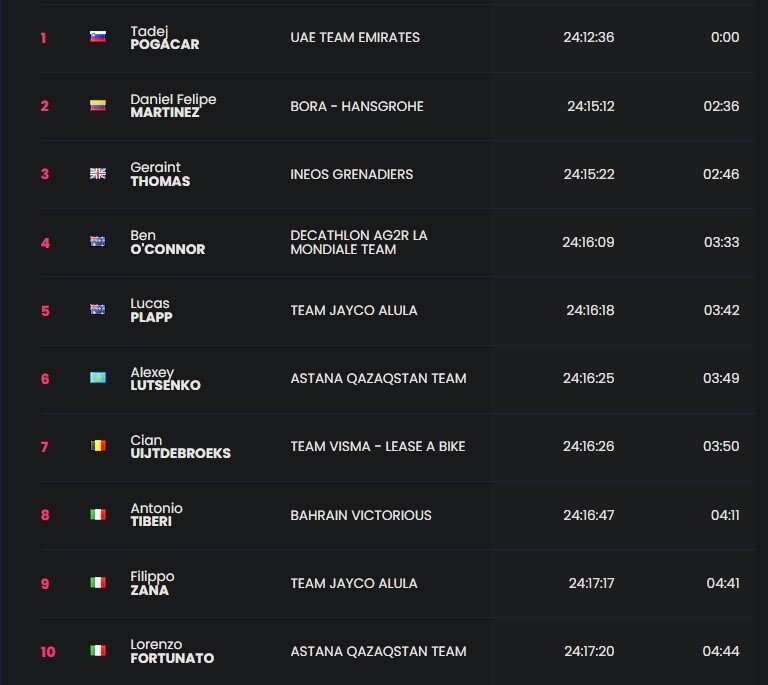Click Pogacar's 24:12:36 overall time
768x685 pixels.
[588, 38]
